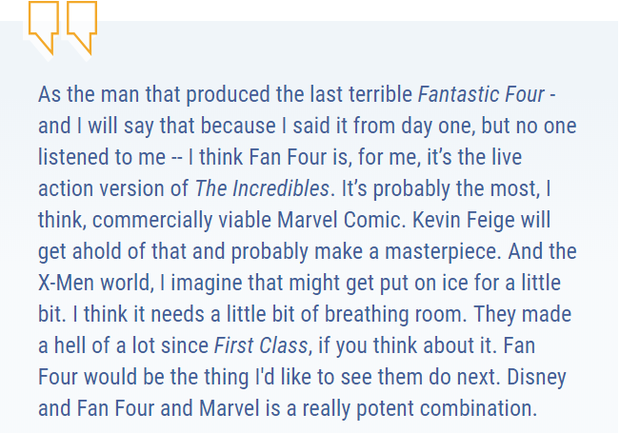Click the phrase 'commercially viable'
Image resolution: width=620 pixels, height=433 pixels.
182,220
